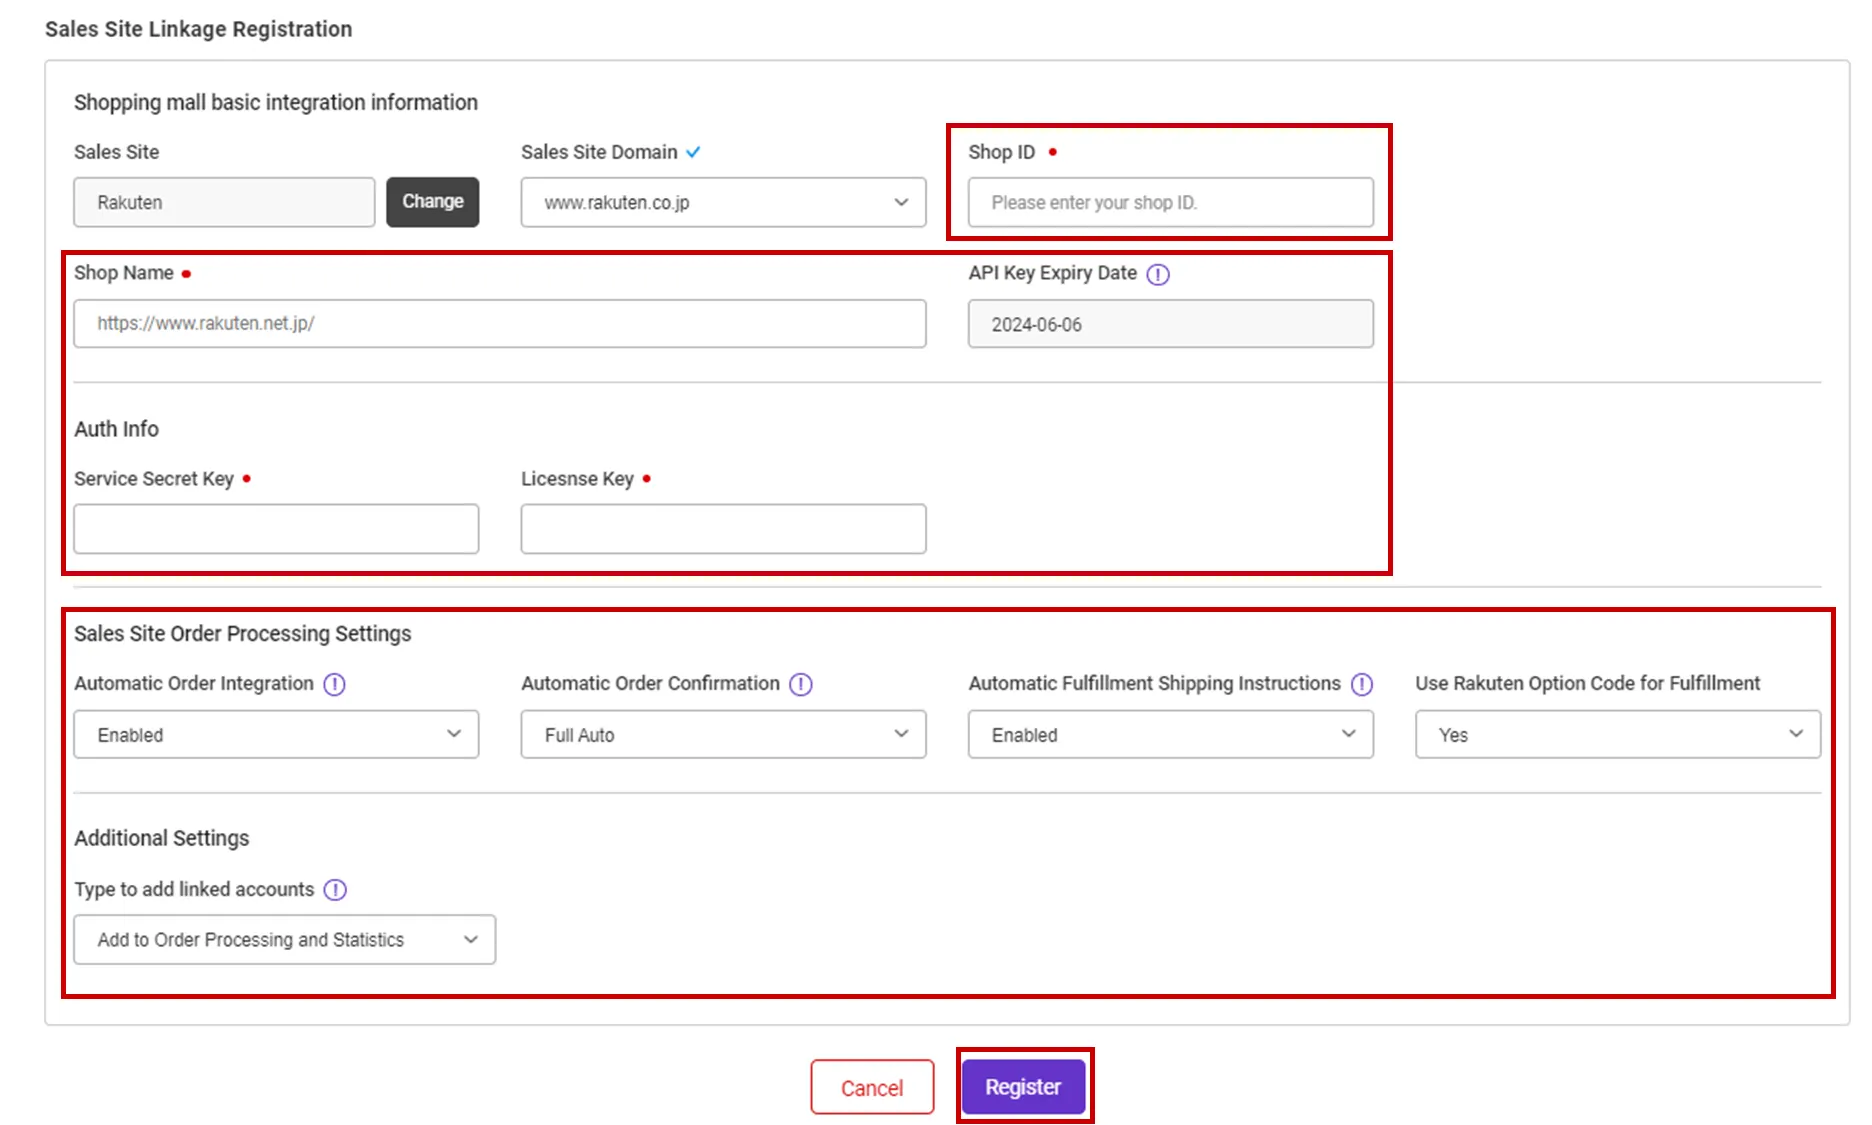Screen dimensions: 1872x1125
Task: Click the API Key Expiry Date field
Action: pos(1170,325)
